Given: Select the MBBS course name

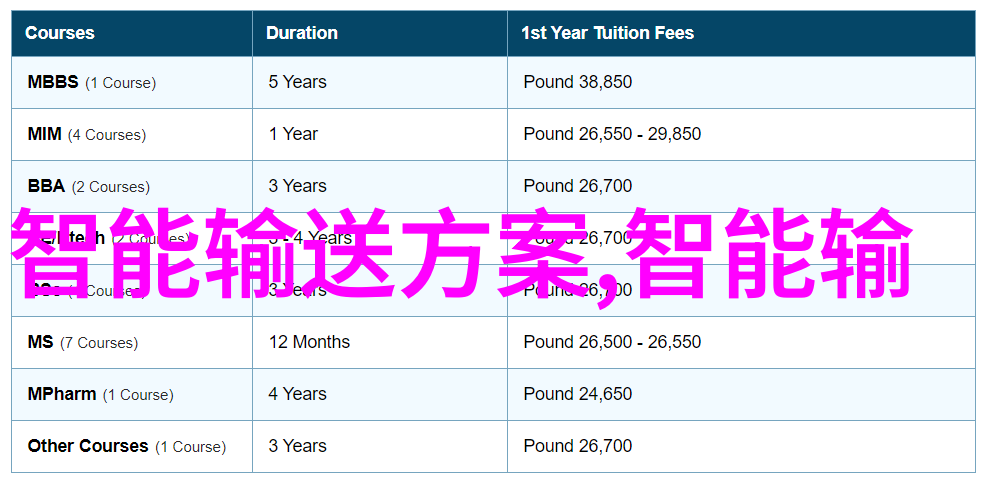Looking at the screenshot, I should tap(53, 82).
